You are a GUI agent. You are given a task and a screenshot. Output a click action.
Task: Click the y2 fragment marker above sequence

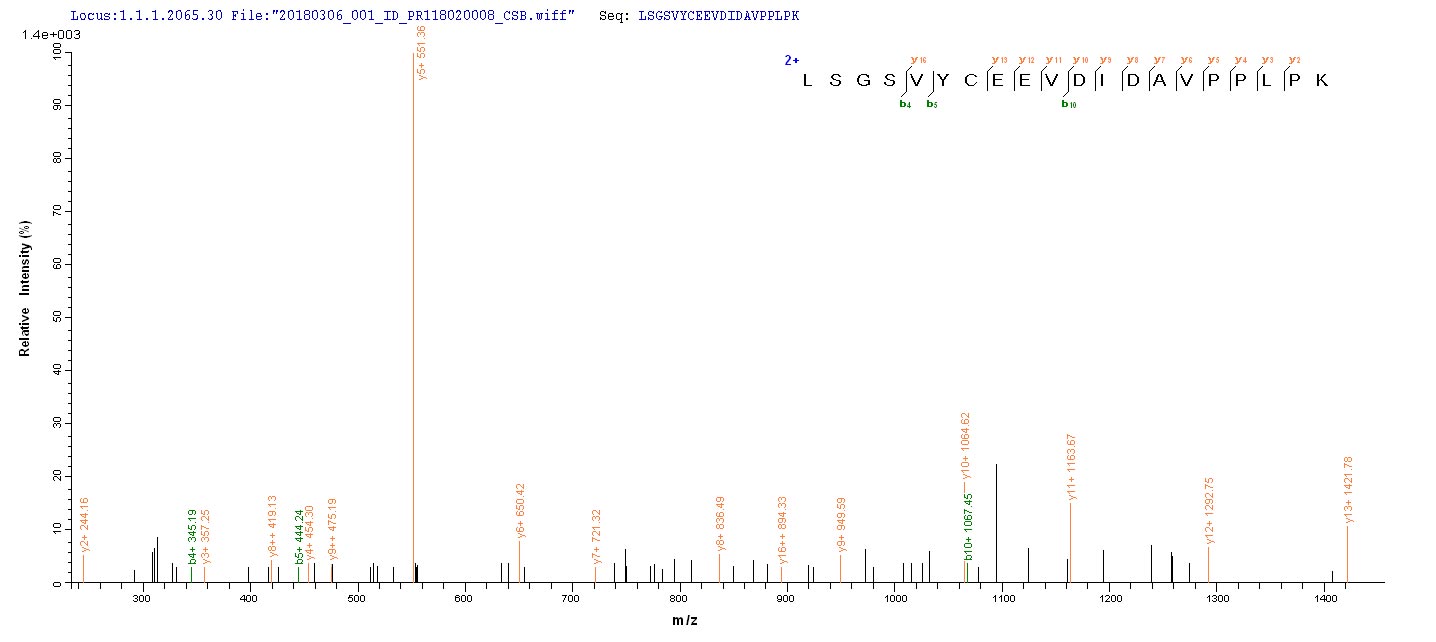(x=1294, y=61)
